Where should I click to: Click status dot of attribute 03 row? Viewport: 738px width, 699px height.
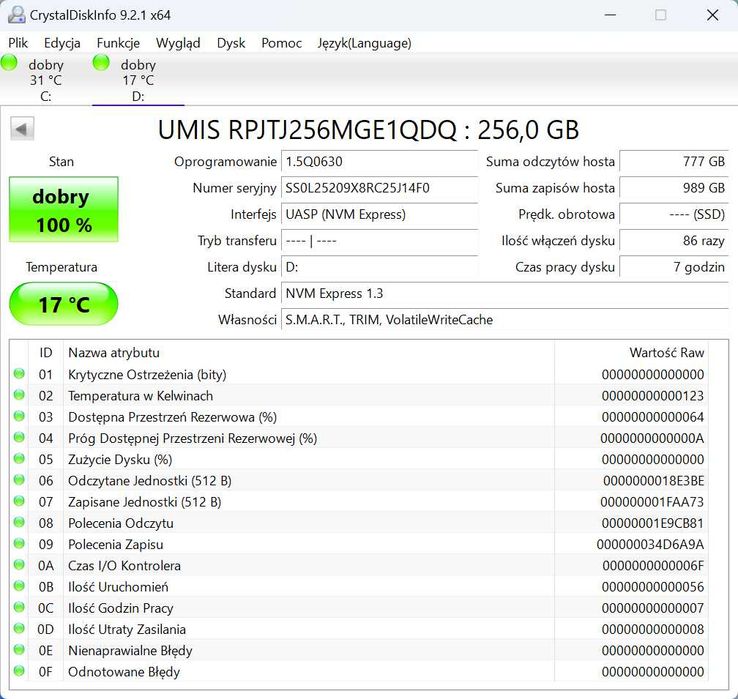[x=19, y=416]
